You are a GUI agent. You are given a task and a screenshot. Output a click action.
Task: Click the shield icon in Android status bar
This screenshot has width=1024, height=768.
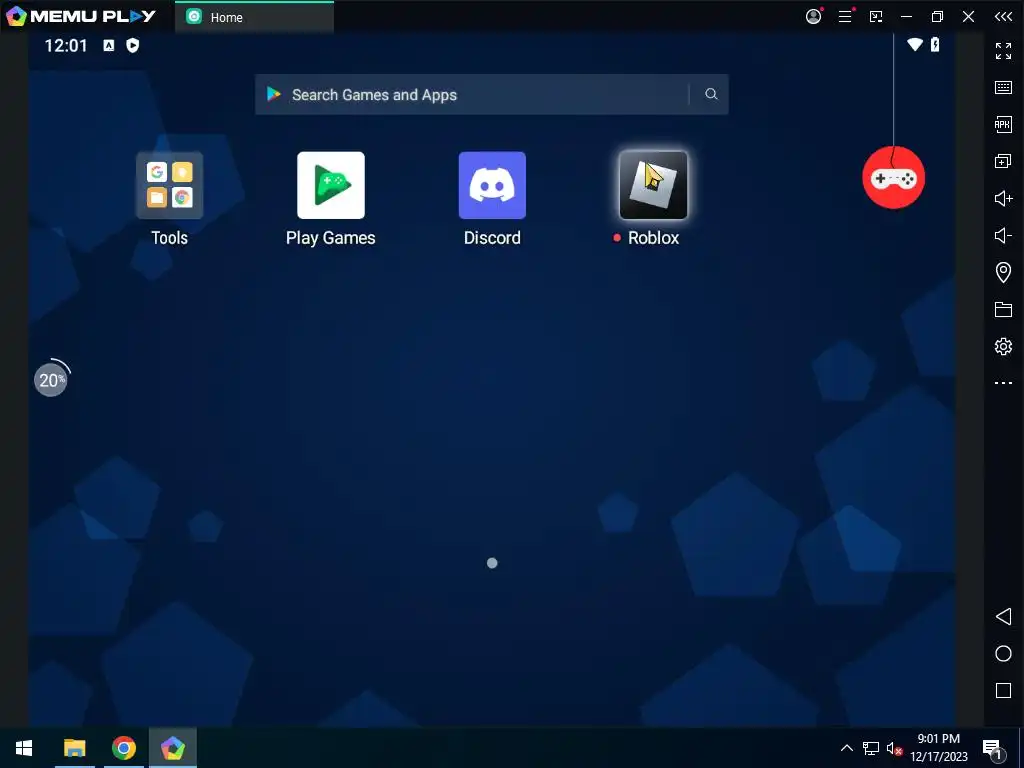pyautogui.click(x=133, y=45)
